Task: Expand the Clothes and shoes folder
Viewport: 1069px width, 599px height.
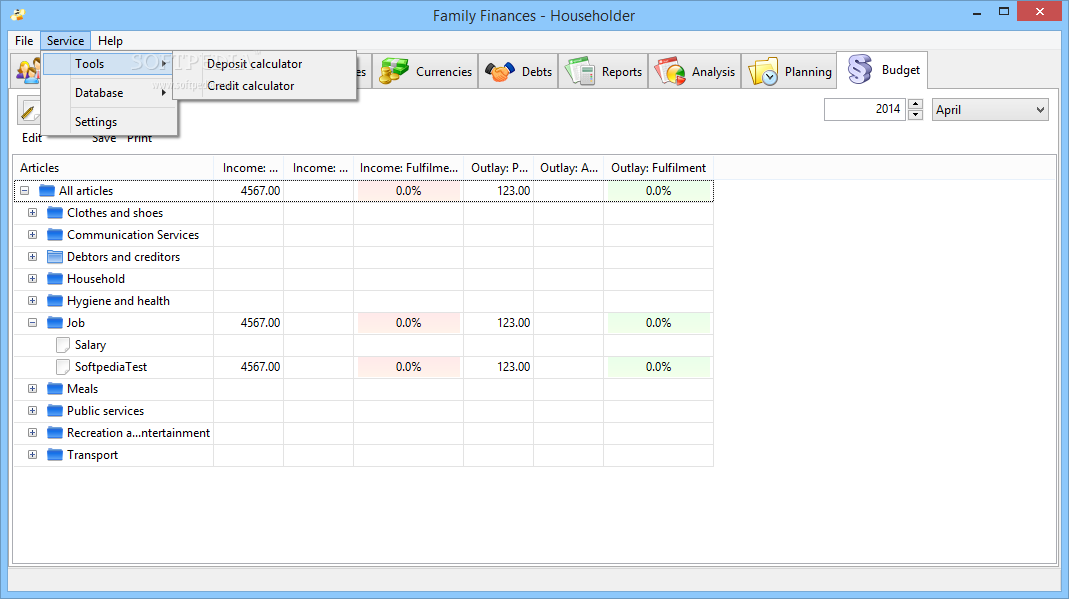Action: coord(32,213)
